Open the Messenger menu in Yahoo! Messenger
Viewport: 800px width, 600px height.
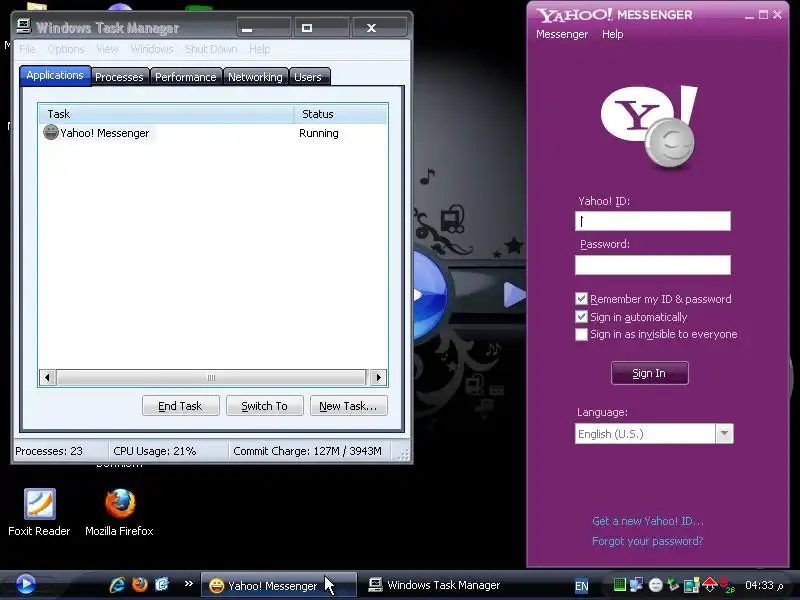pyautogui.click(x=562, y=34)
